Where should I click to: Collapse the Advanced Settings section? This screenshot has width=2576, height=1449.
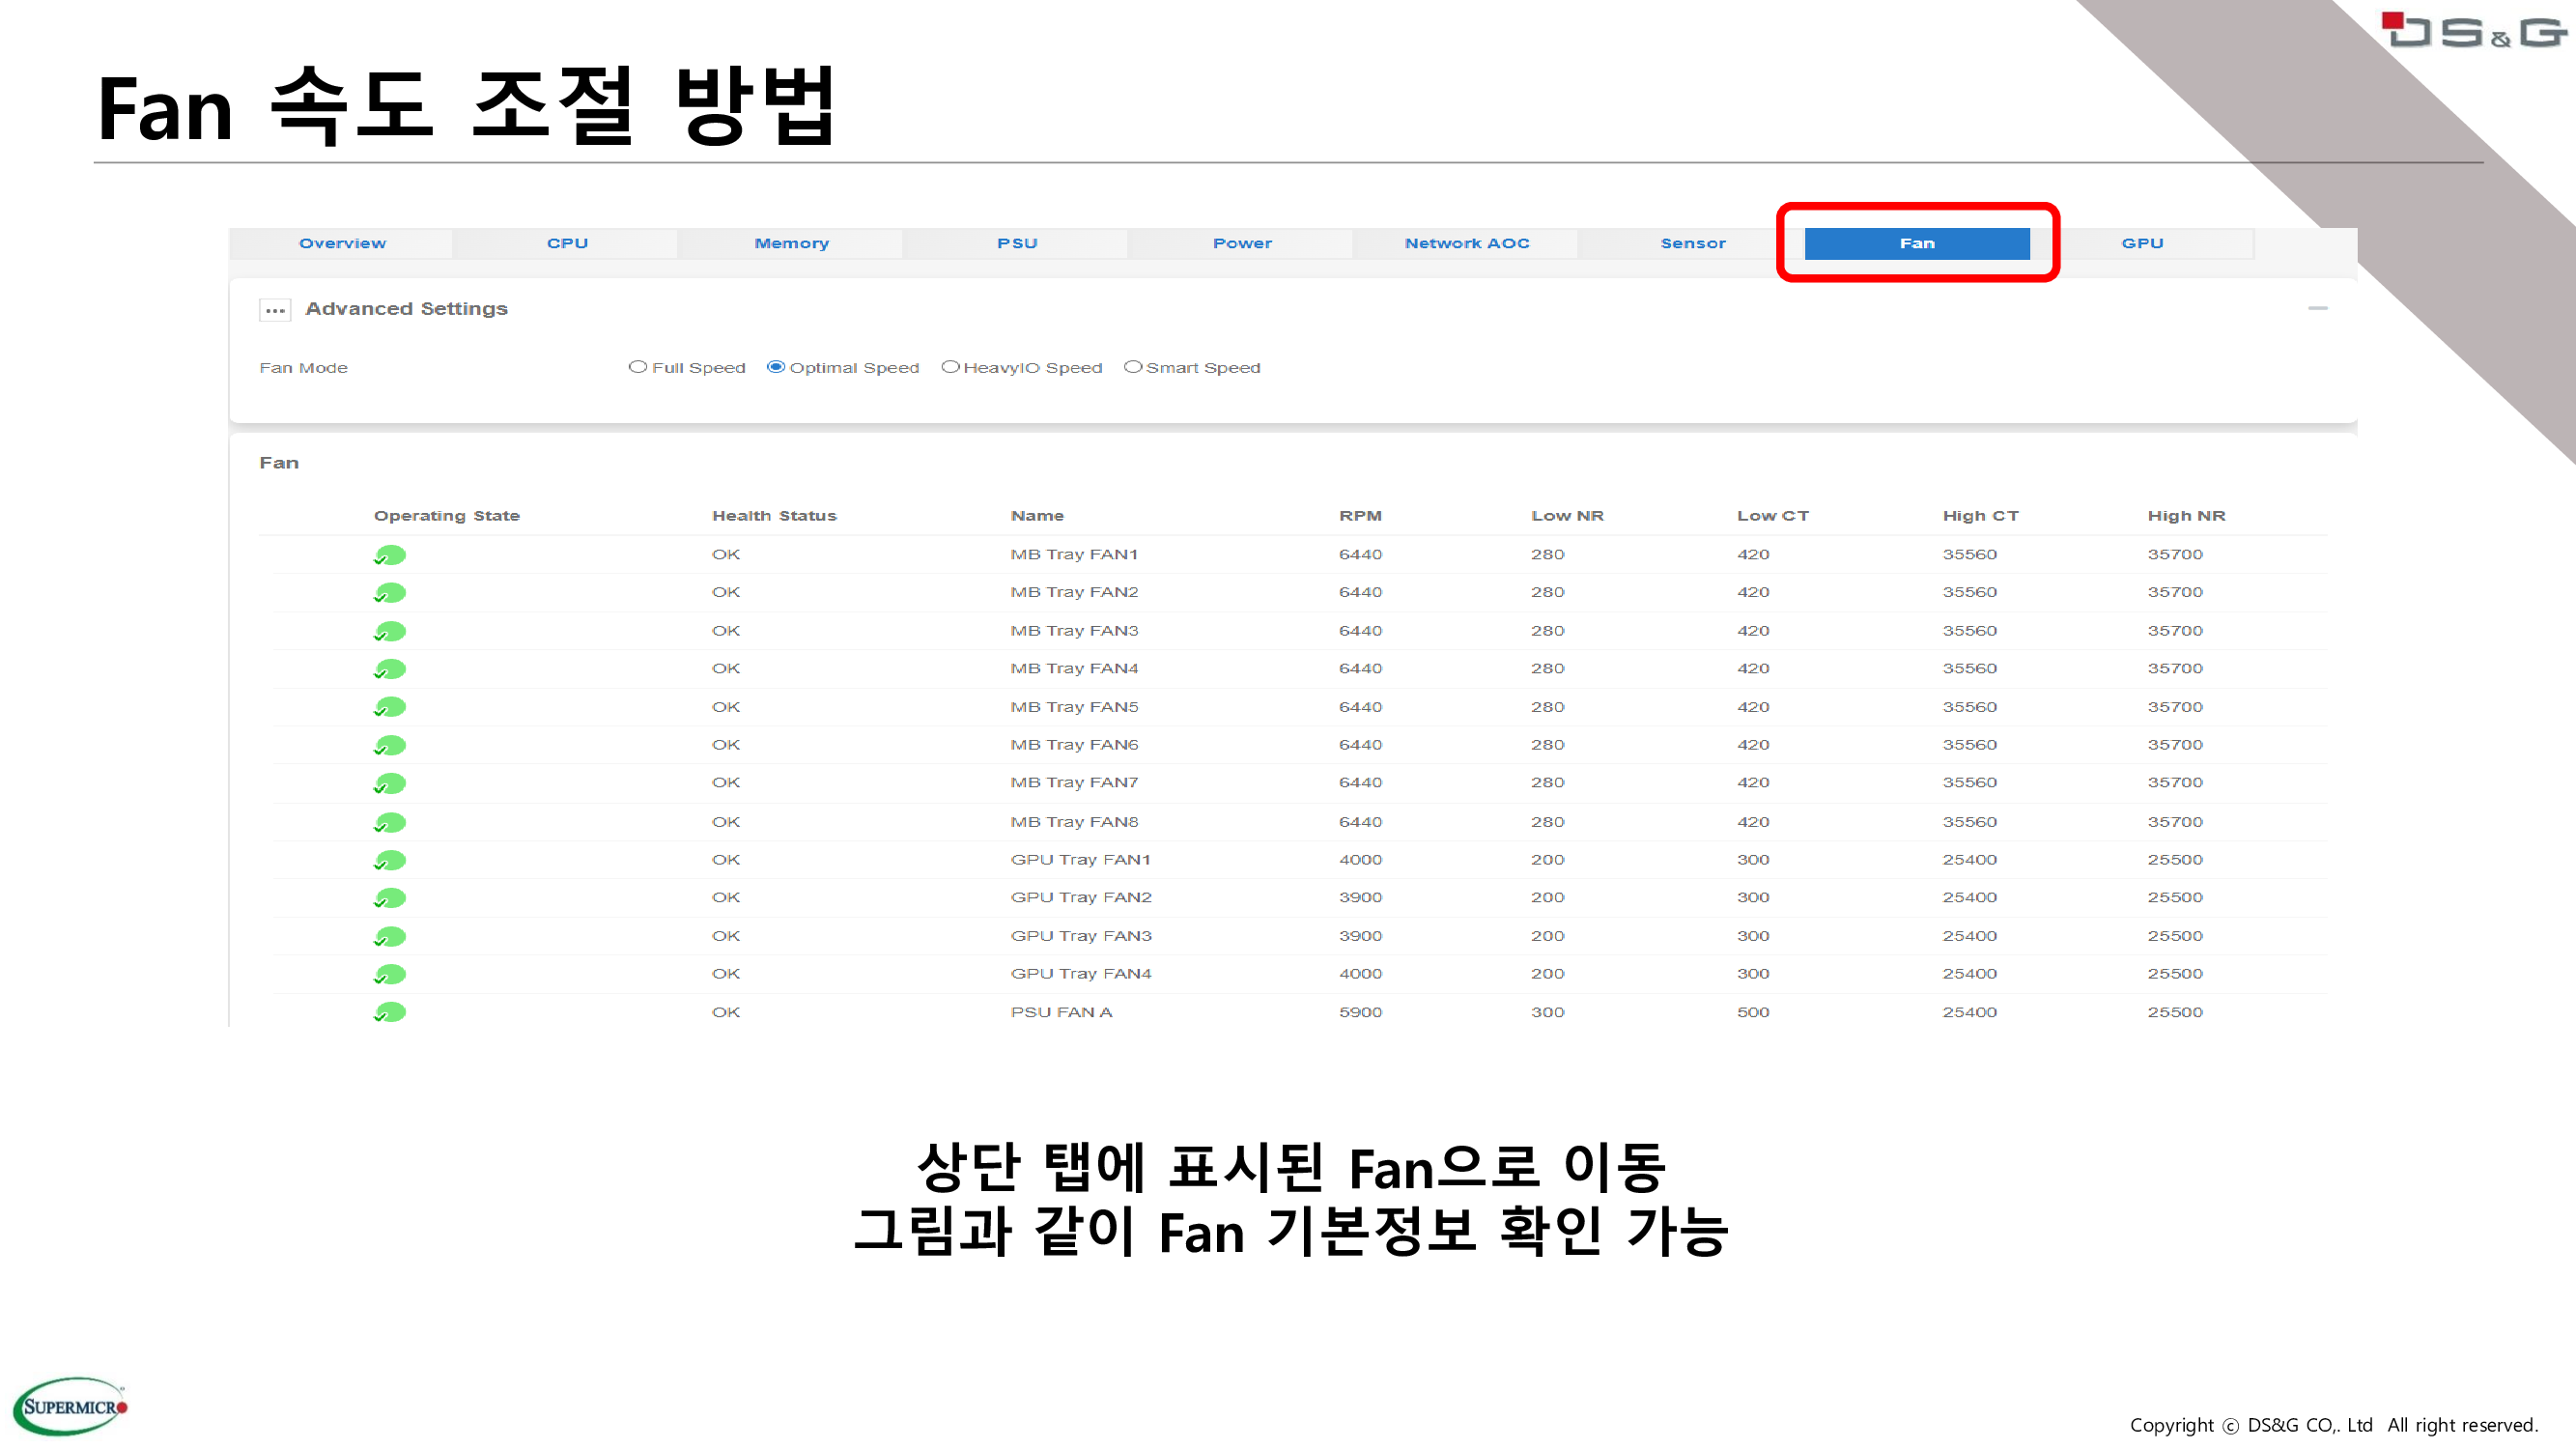pos(2319,310)
